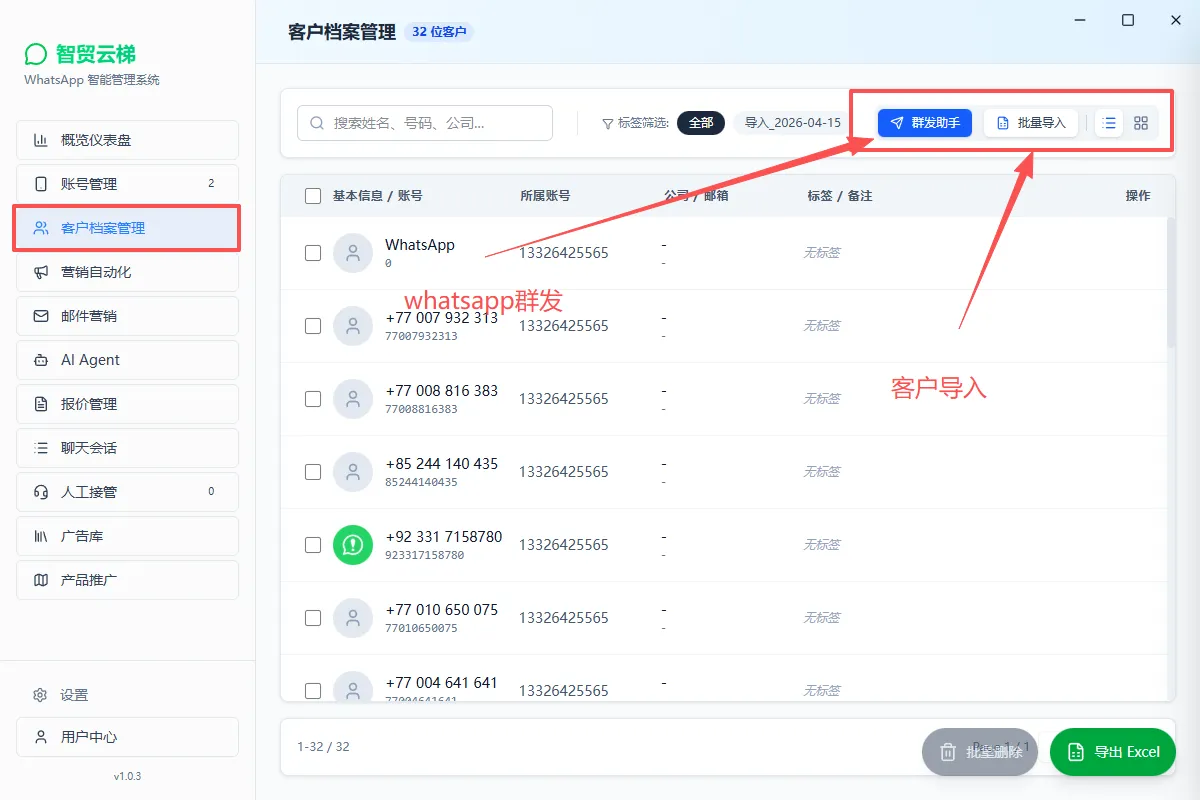Click the 产品推广 map icon
The height and width of the screenshot is (800, 1200).
coord(41,580)
